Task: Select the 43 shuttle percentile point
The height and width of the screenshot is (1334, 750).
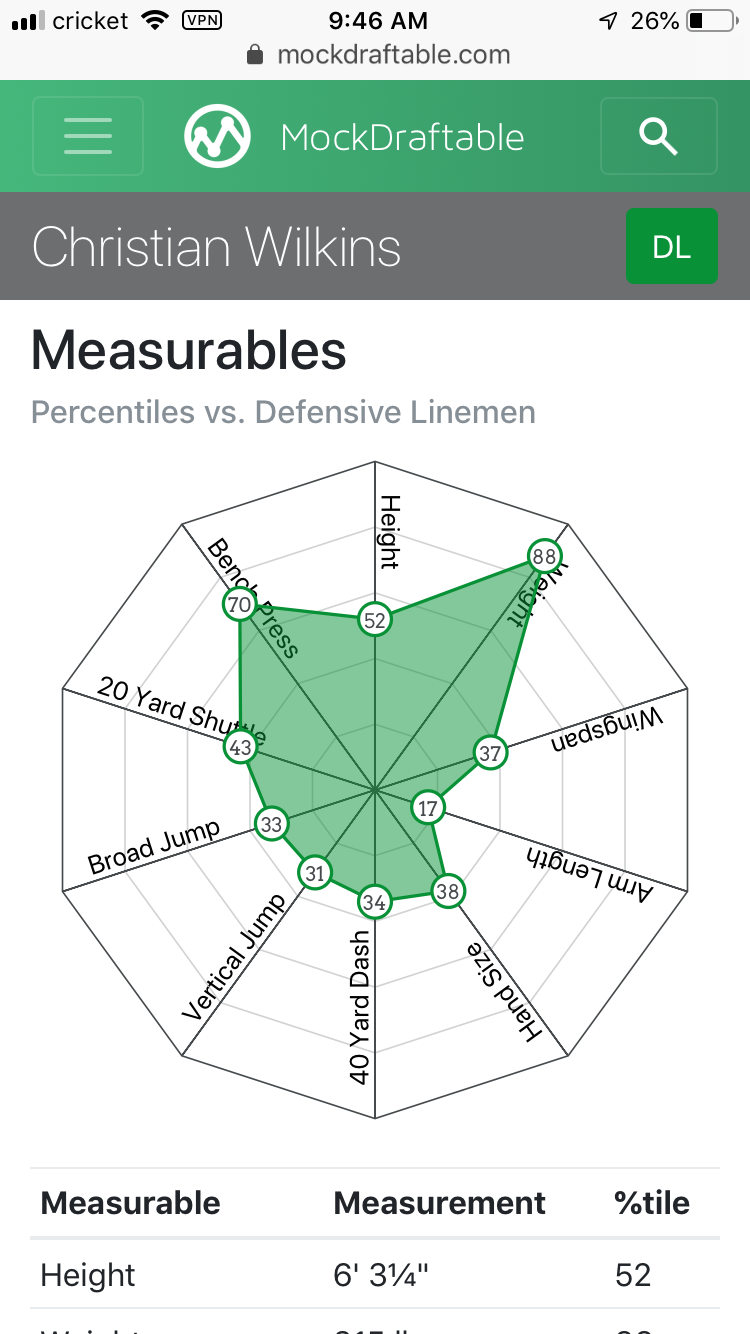Action: click(240, 747)
